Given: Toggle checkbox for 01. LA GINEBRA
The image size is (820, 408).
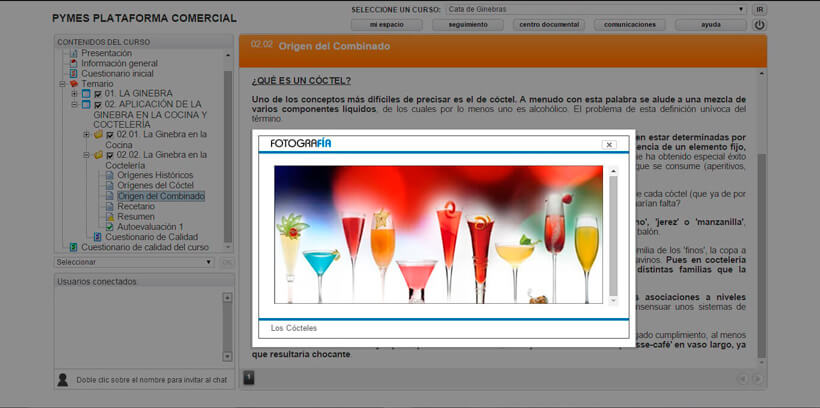Looking at the screenshot, I should point(98,94).
